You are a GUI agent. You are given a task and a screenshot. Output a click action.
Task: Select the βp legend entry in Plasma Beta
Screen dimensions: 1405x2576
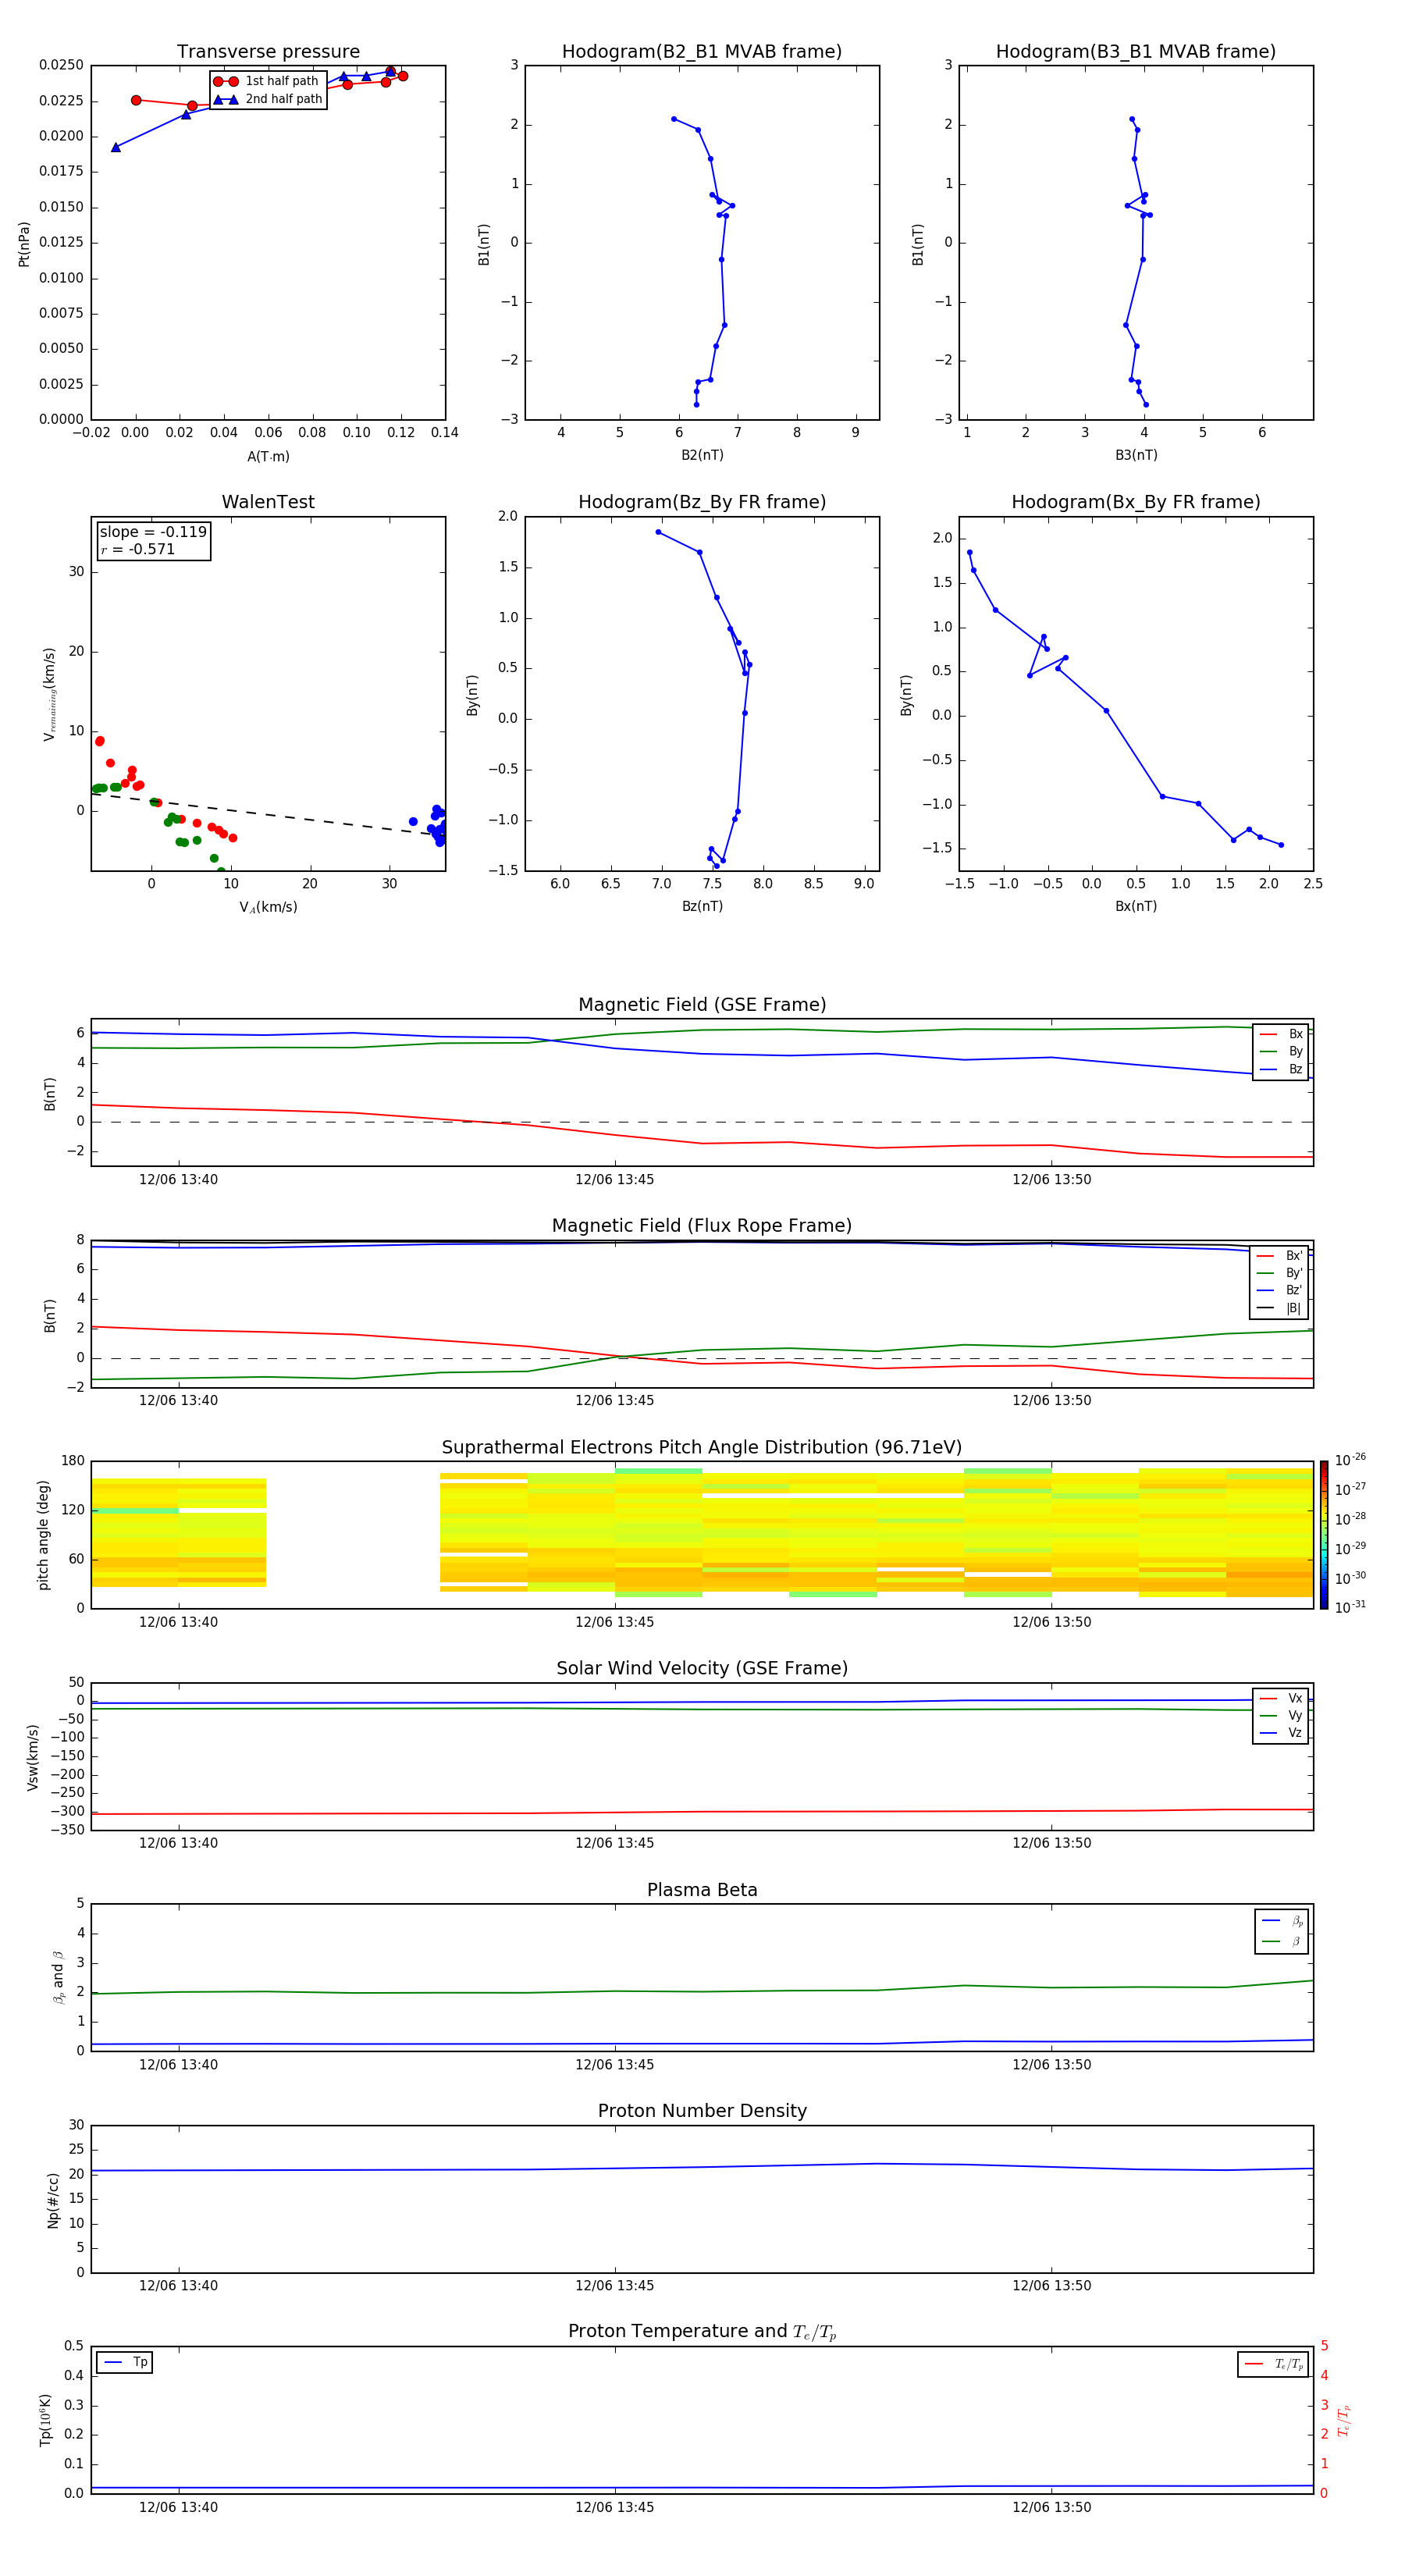coord(1282,1921)
